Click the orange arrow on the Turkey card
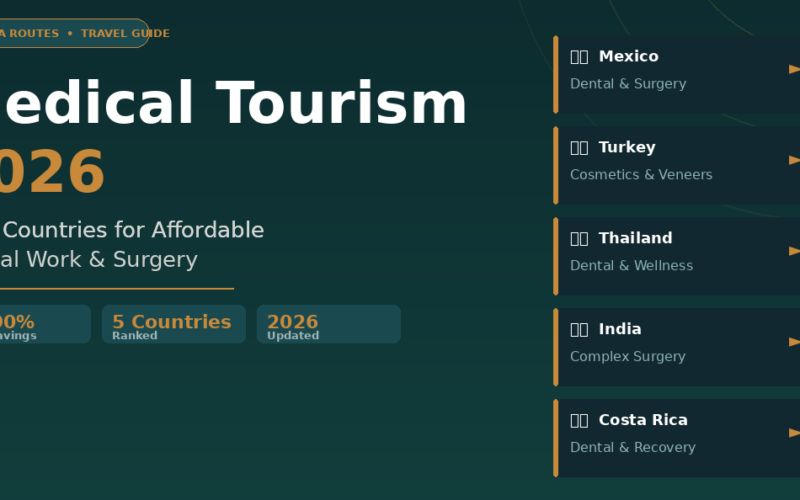Viewport: 800px width, 500px height. point(794,160)
